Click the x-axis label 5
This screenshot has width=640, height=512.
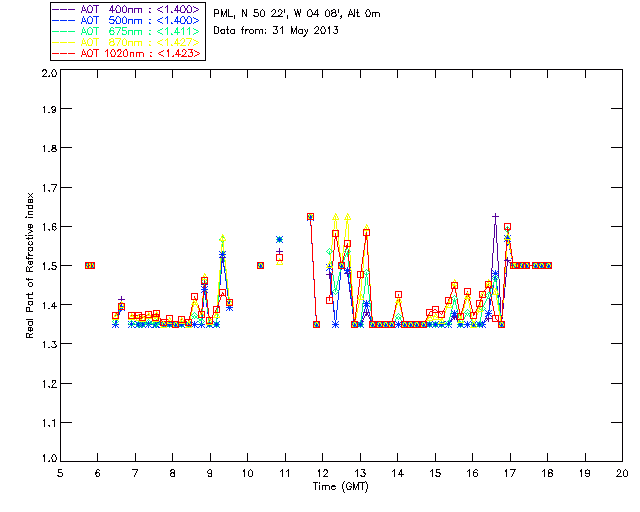pyautogui.click(x=60, y=474)
